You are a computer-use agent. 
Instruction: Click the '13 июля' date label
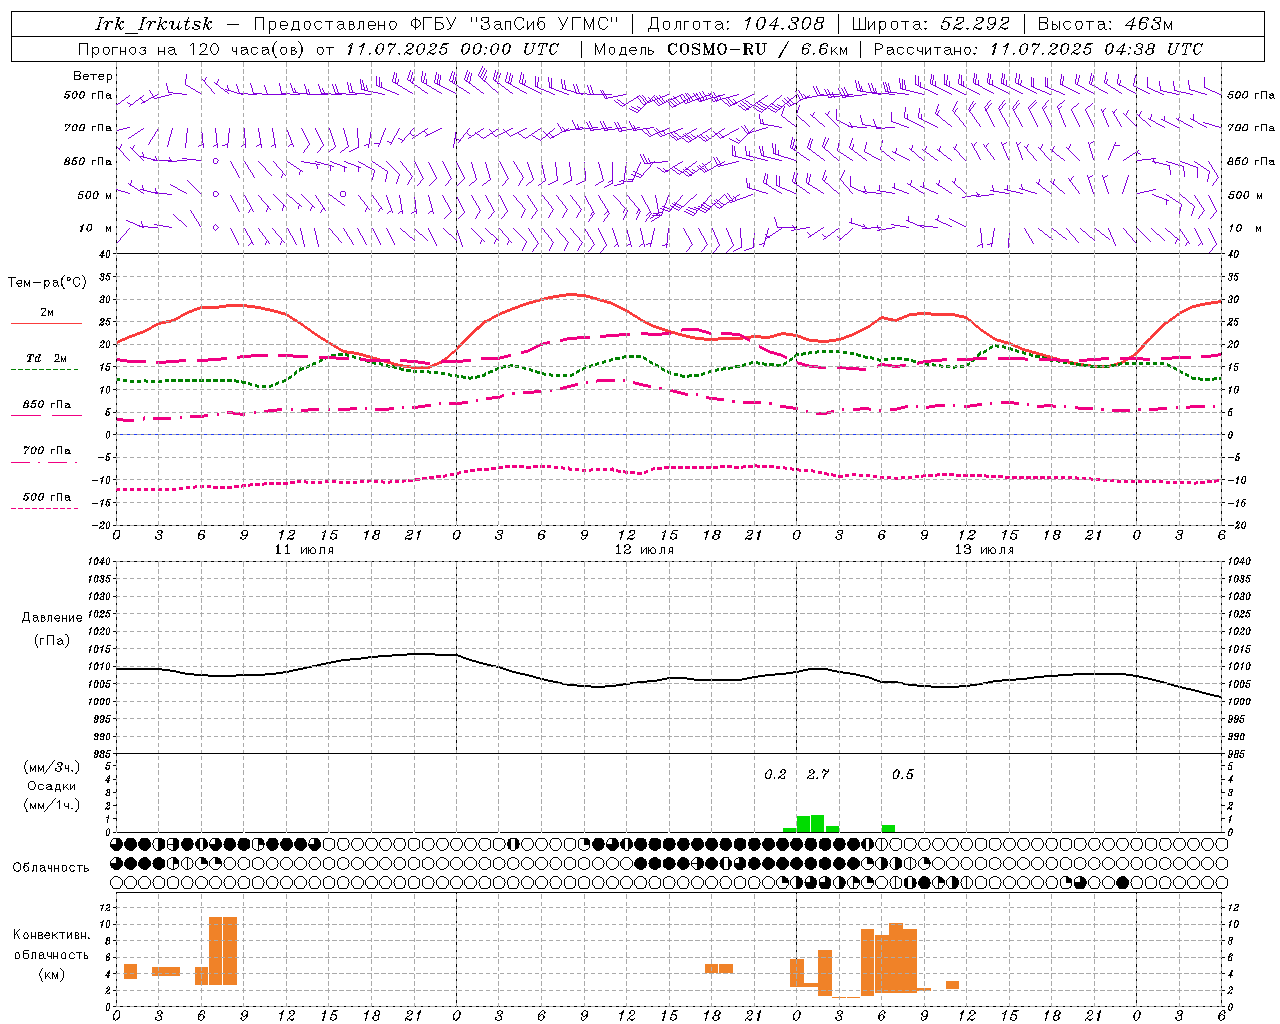(984, 550)
